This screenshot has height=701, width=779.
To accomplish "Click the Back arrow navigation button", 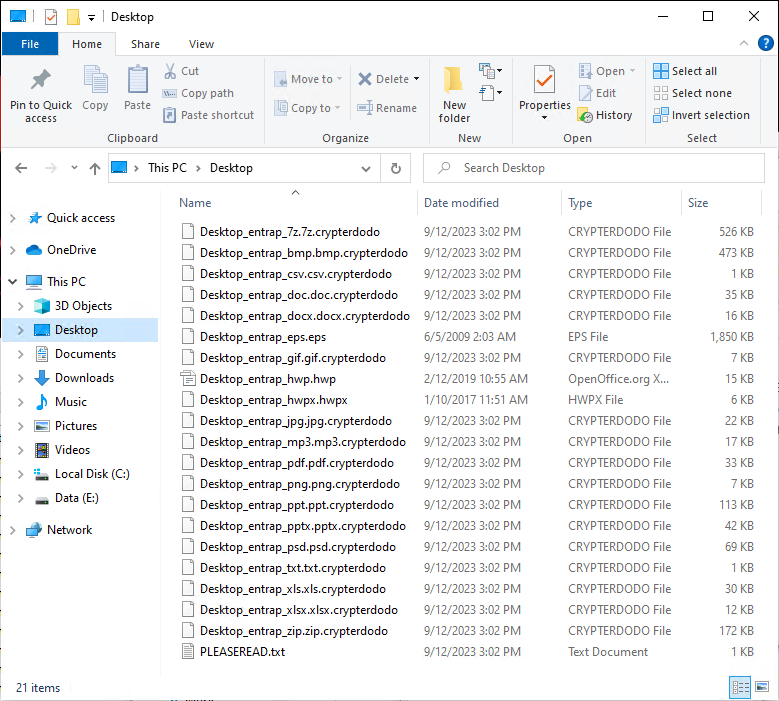I will [21, 168].
